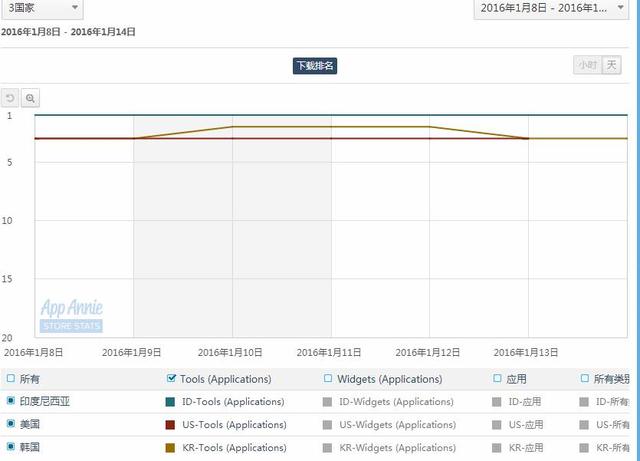
Task: Switch chart granularity to 天
Action: coord(611,66)
